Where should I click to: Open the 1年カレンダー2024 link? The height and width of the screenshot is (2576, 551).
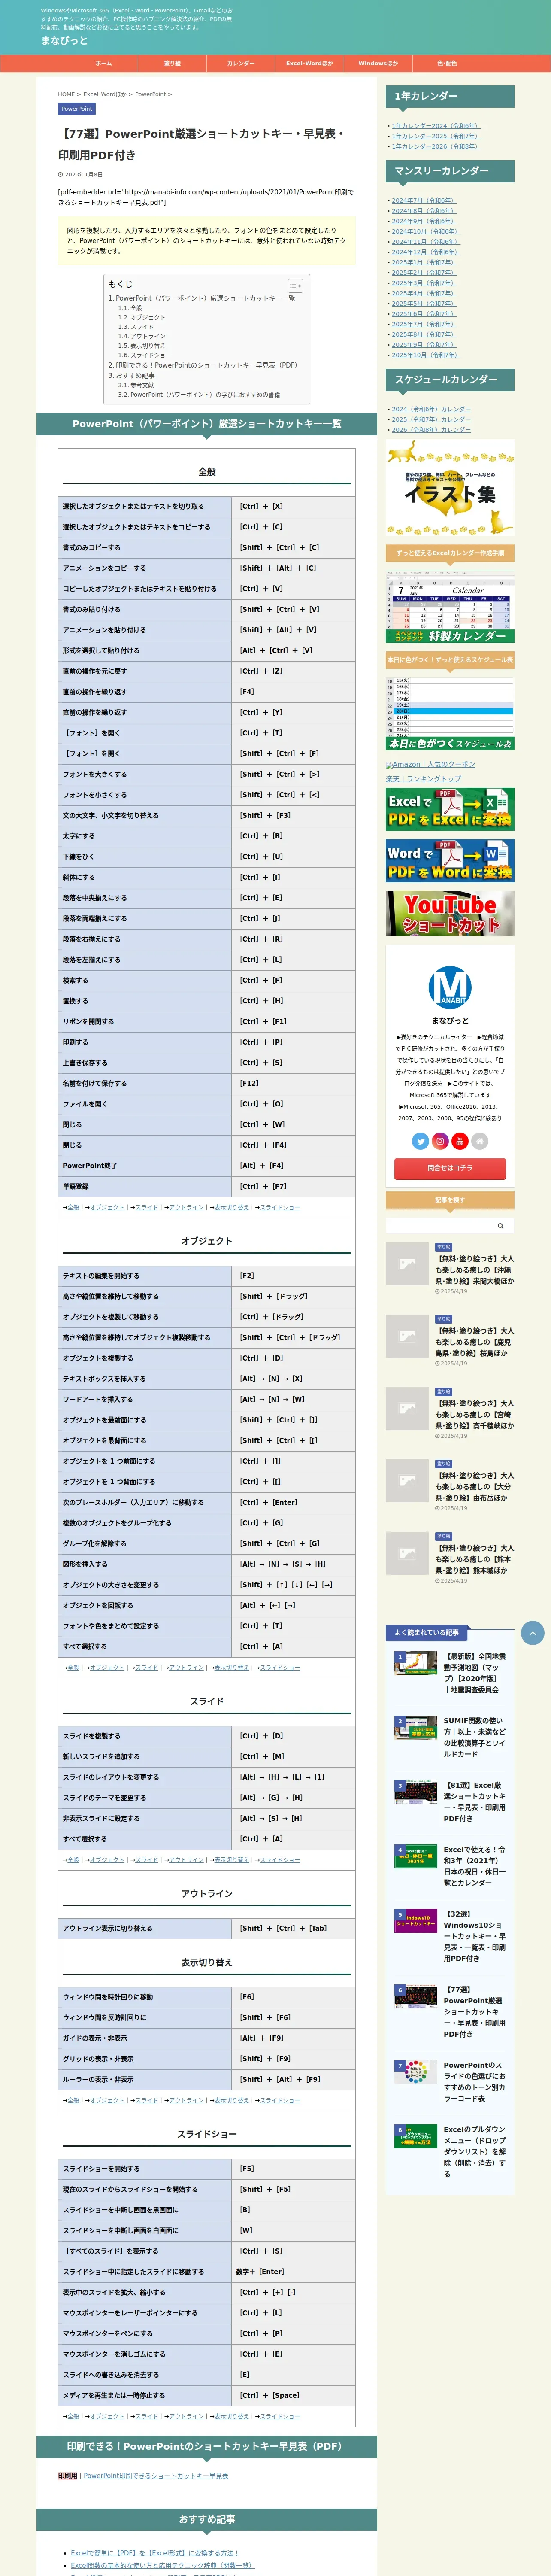[435, 126]
